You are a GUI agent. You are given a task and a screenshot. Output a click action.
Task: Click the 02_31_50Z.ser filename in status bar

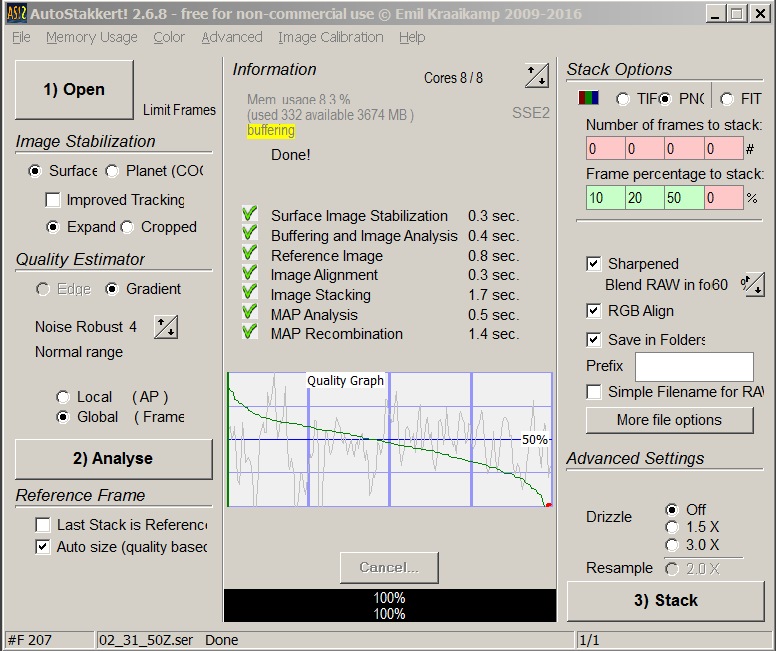pos(146,640)
